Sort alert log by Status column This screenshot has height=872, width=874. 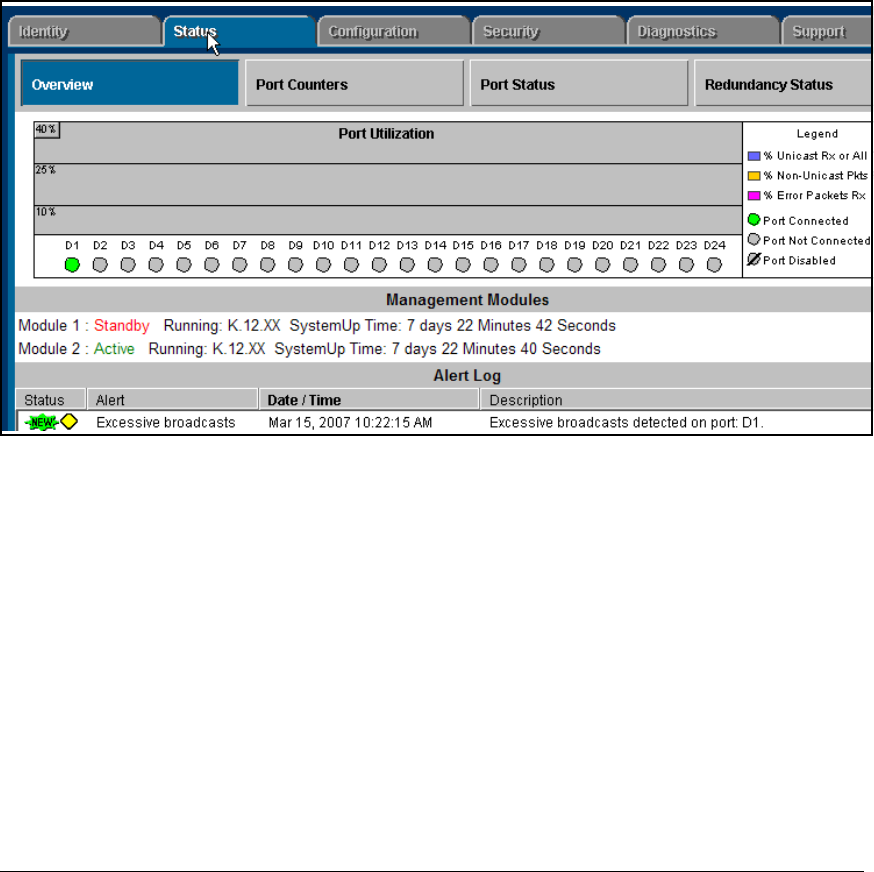coord(51,400)
